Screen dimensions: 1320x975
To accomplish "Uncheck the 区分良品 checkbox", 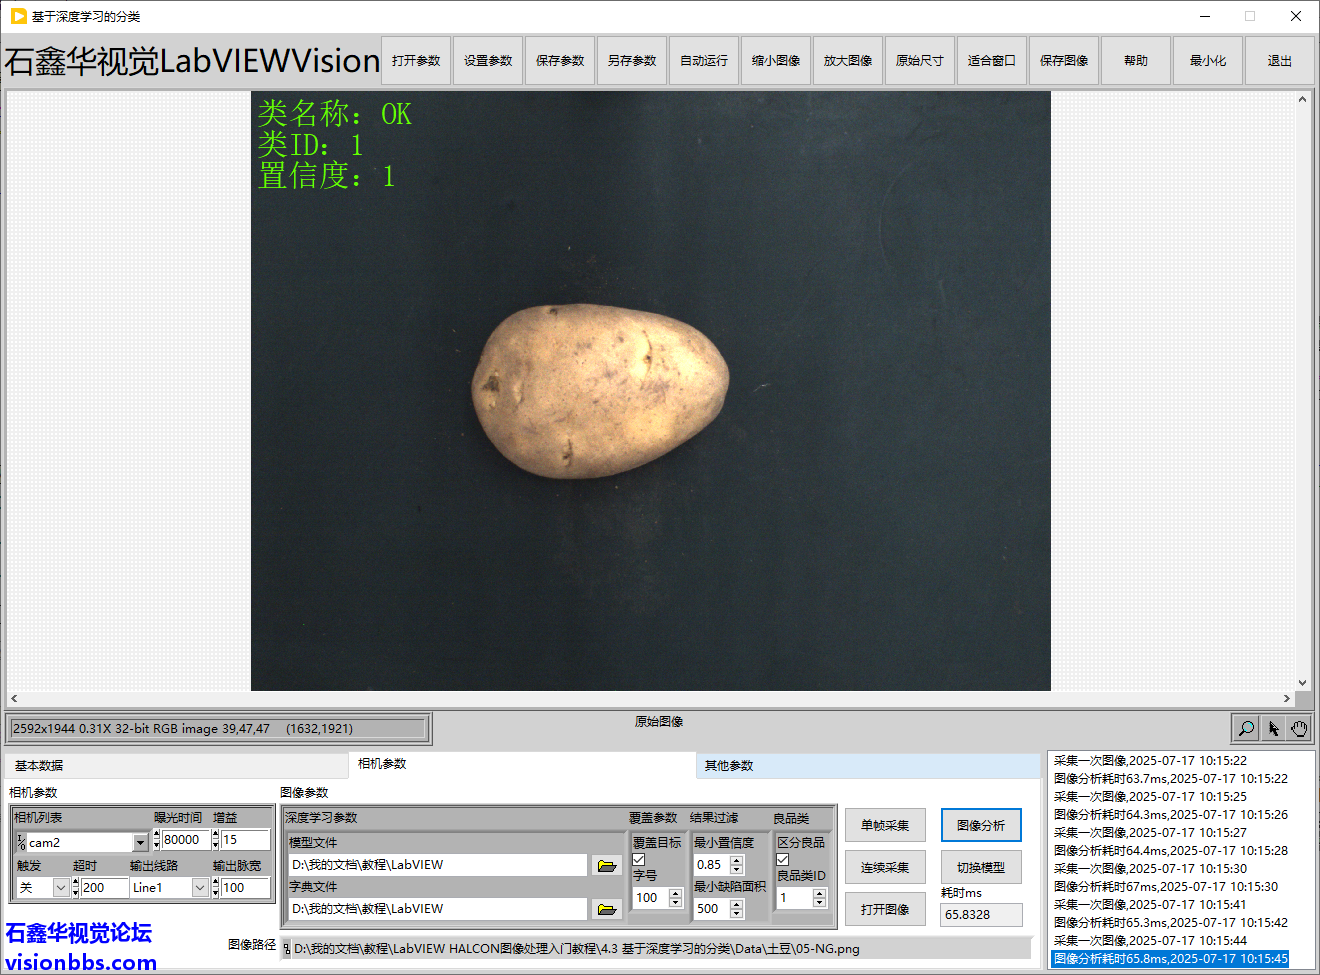I will pyautogui.click(x=783, y=859).
